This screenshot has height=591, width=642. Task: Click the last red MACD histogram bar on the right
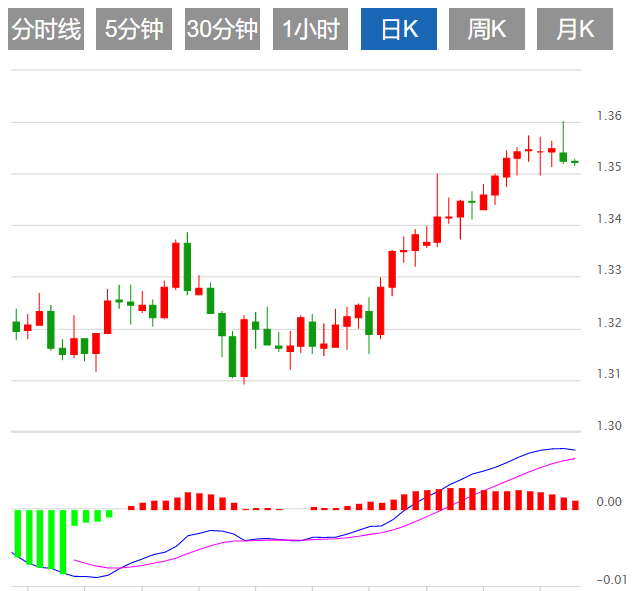click(x=575, y=505)
